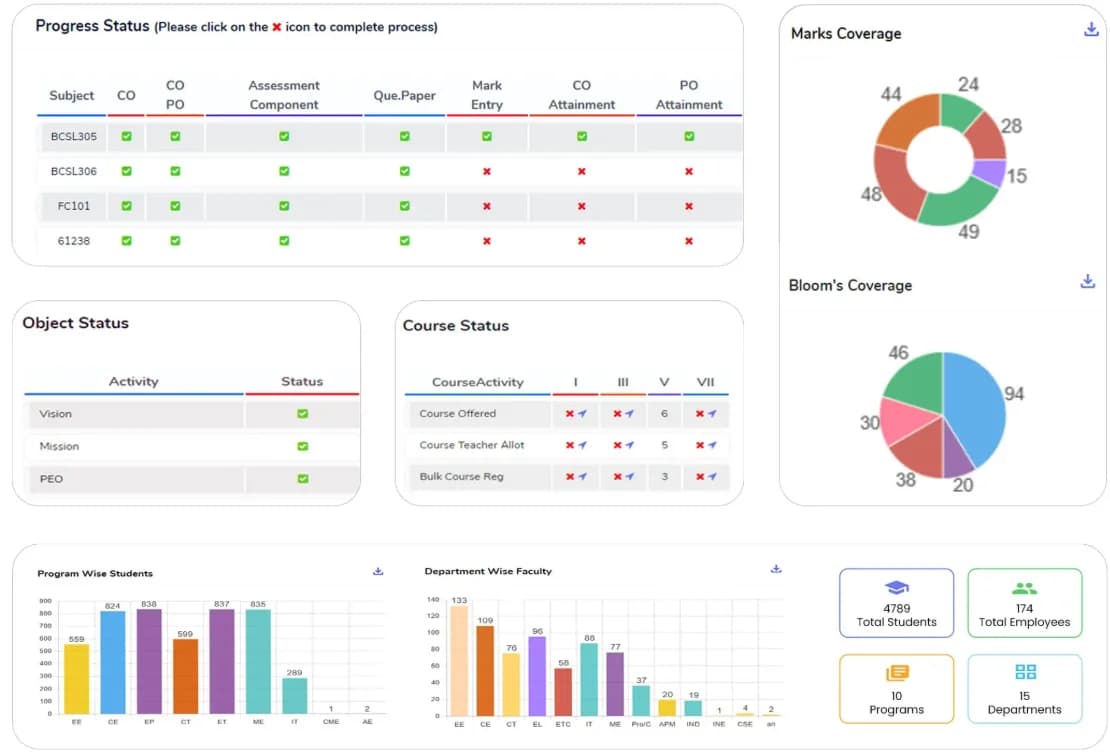
Task: Select the Activity column header in Object Status
Action: [x=134, y=381]
